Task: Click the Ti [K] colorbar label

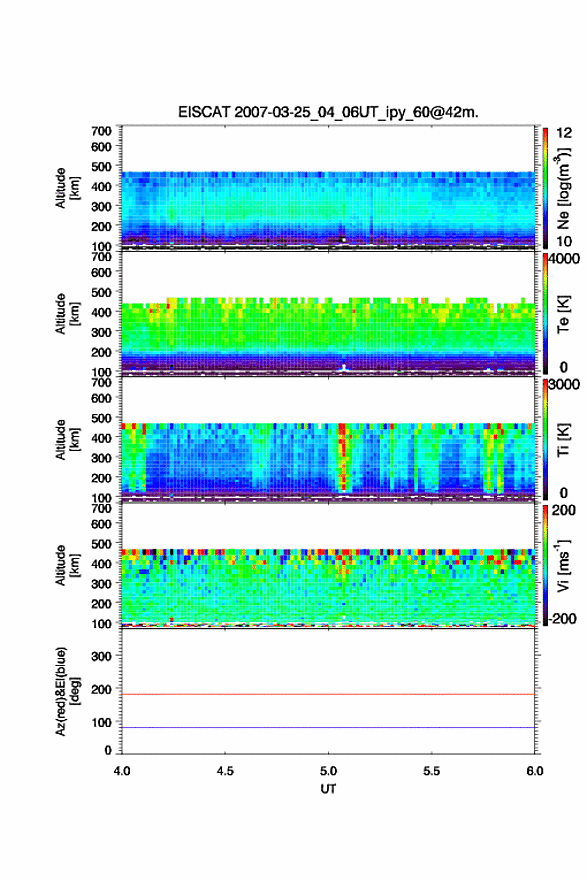Action: 563,440
